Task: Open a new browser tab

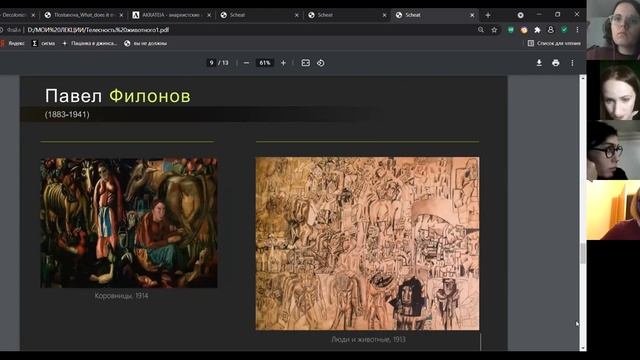Action: [488, 15]
